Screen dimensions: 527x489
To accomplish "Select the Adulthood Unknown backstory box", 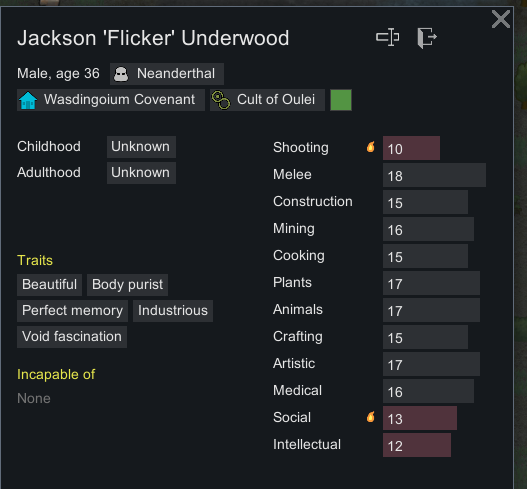I will [141, 173].
